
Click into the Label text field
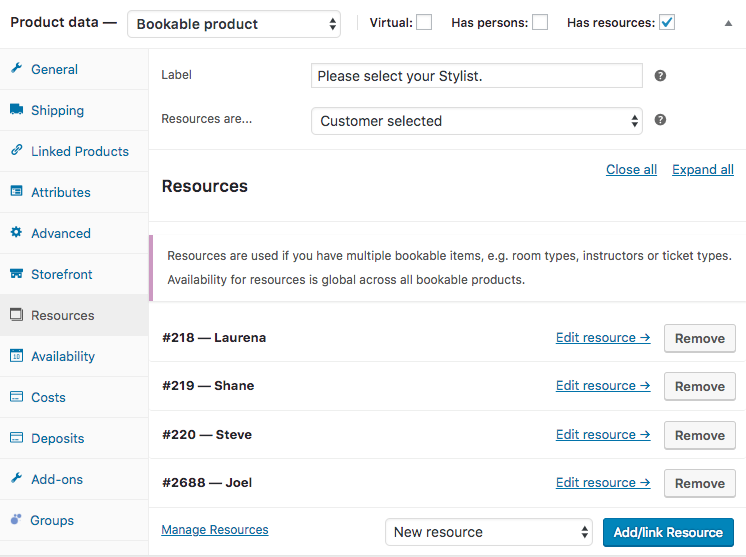coord(476,76)
